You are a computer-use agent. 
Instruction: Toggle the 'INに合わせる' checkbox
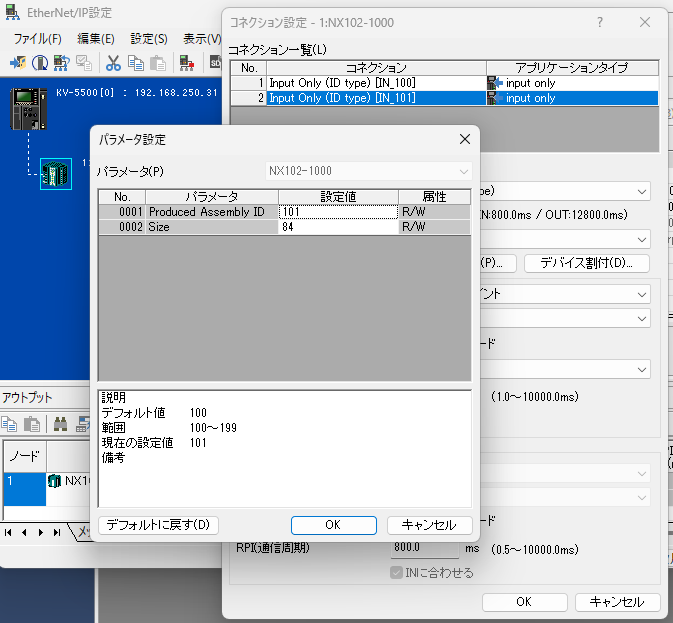(x=397, y=573)
